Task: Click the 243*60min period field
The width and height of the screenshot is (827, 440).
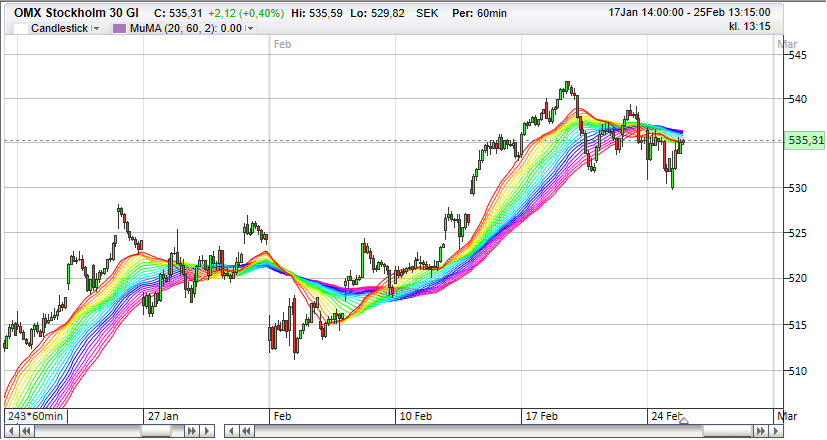Action: pos(36,416)
